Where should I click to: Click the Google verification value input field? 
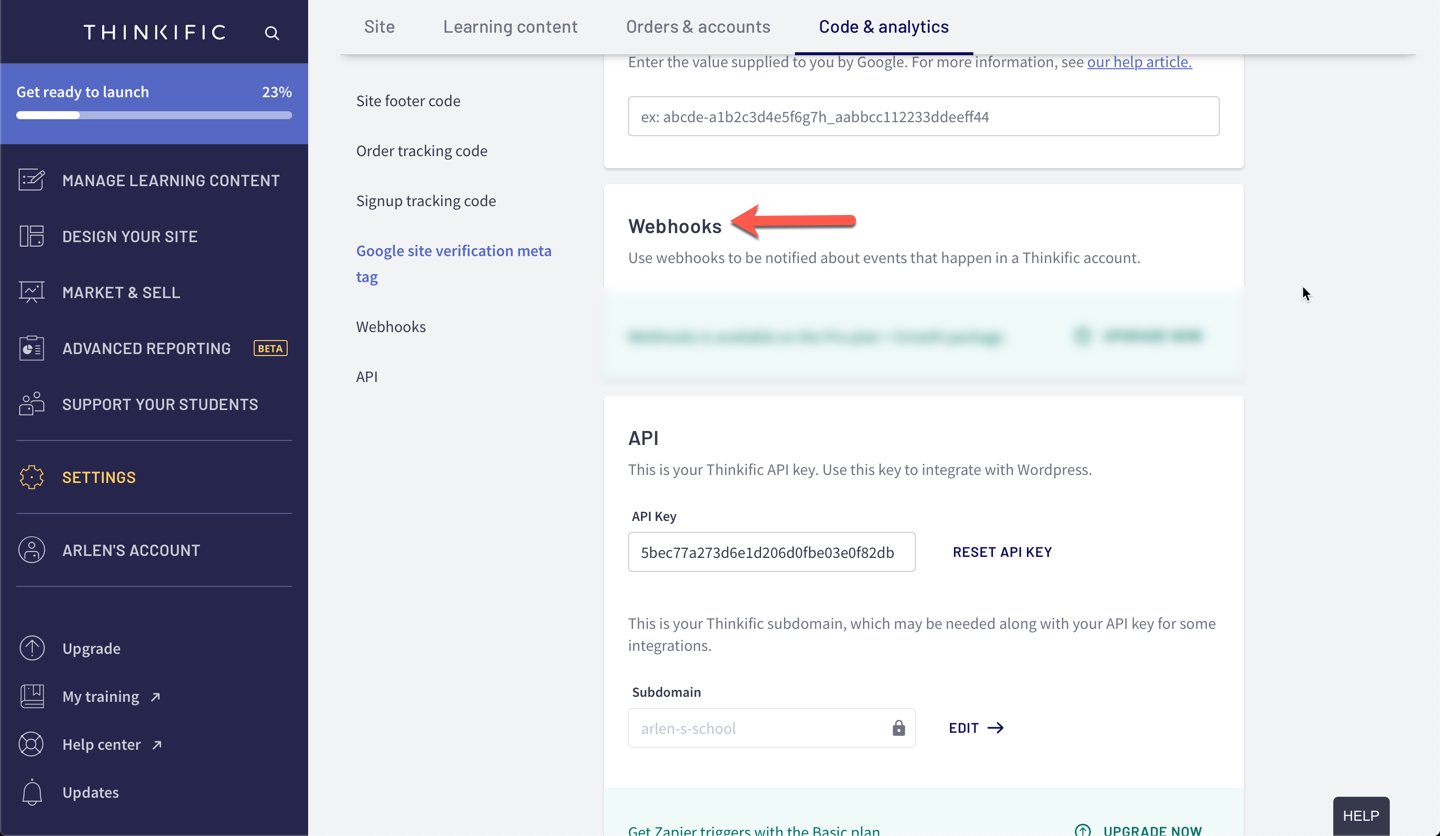[x=923, y=116]
